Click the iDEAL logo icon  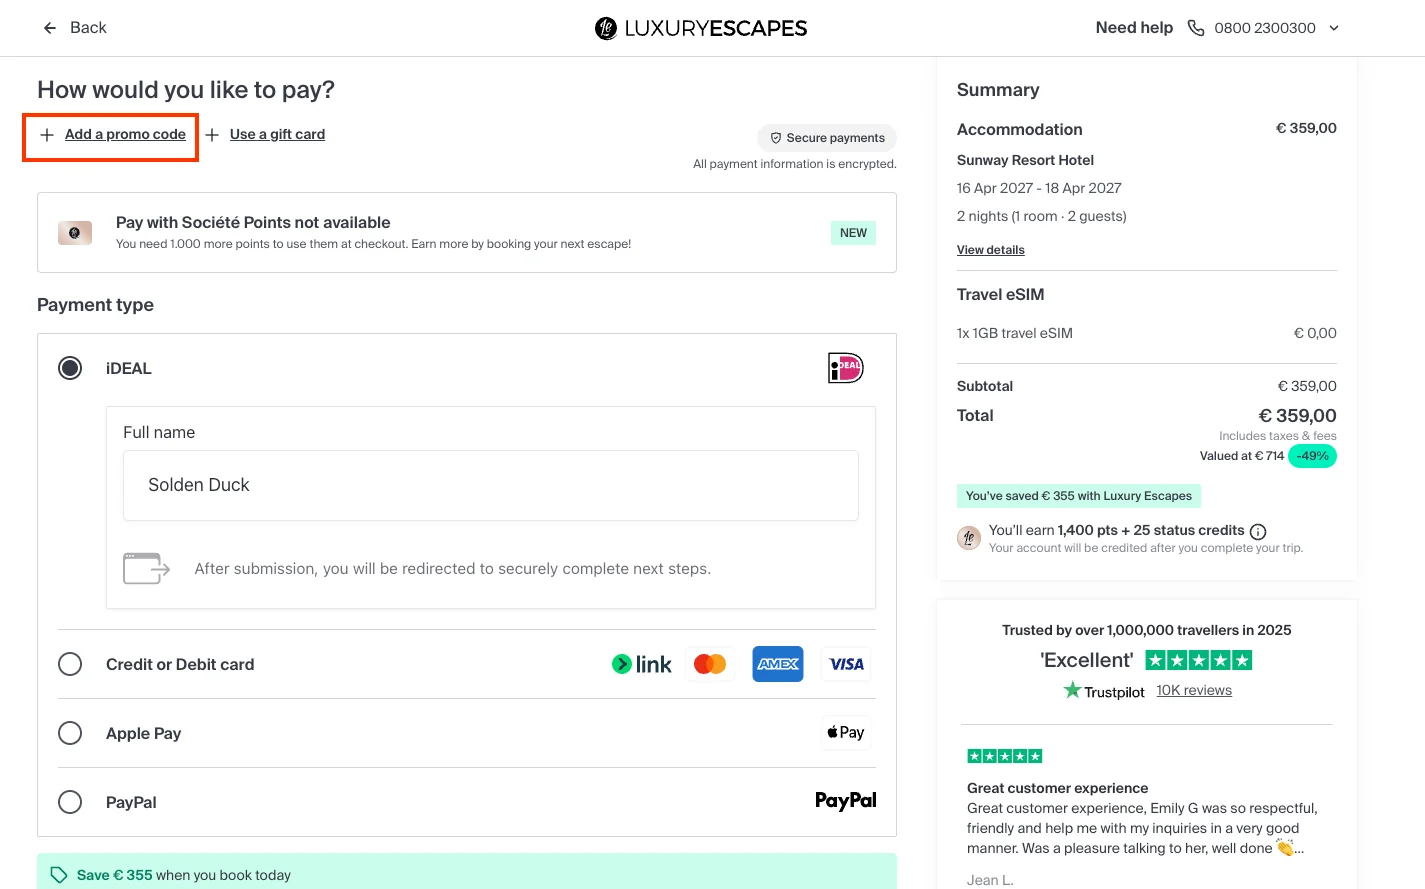point(846,368)
